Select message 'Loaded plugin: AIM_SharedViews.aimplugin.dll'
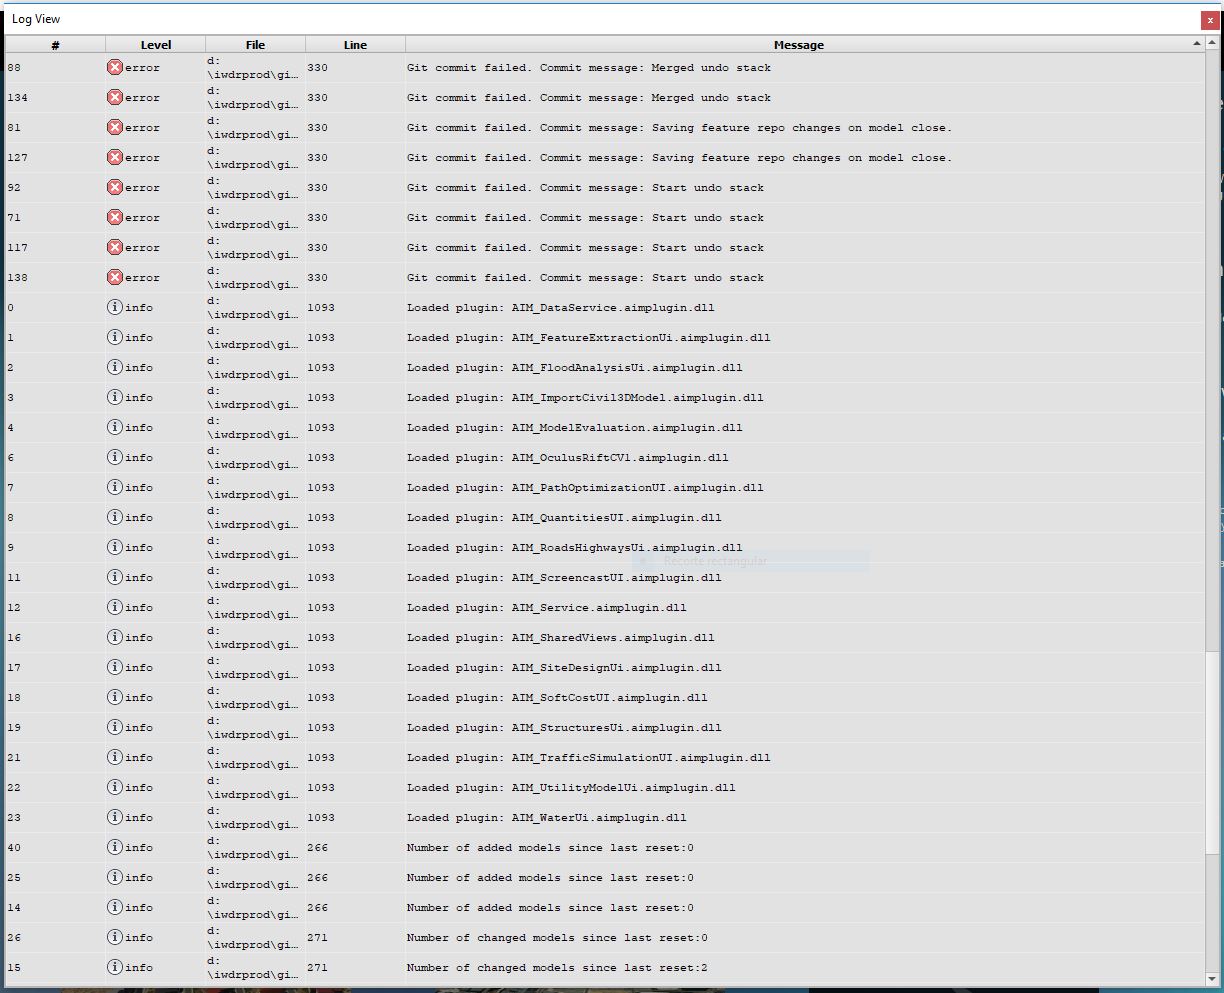The width and height of the screenshot is (1224, 993). pos(561,637)
